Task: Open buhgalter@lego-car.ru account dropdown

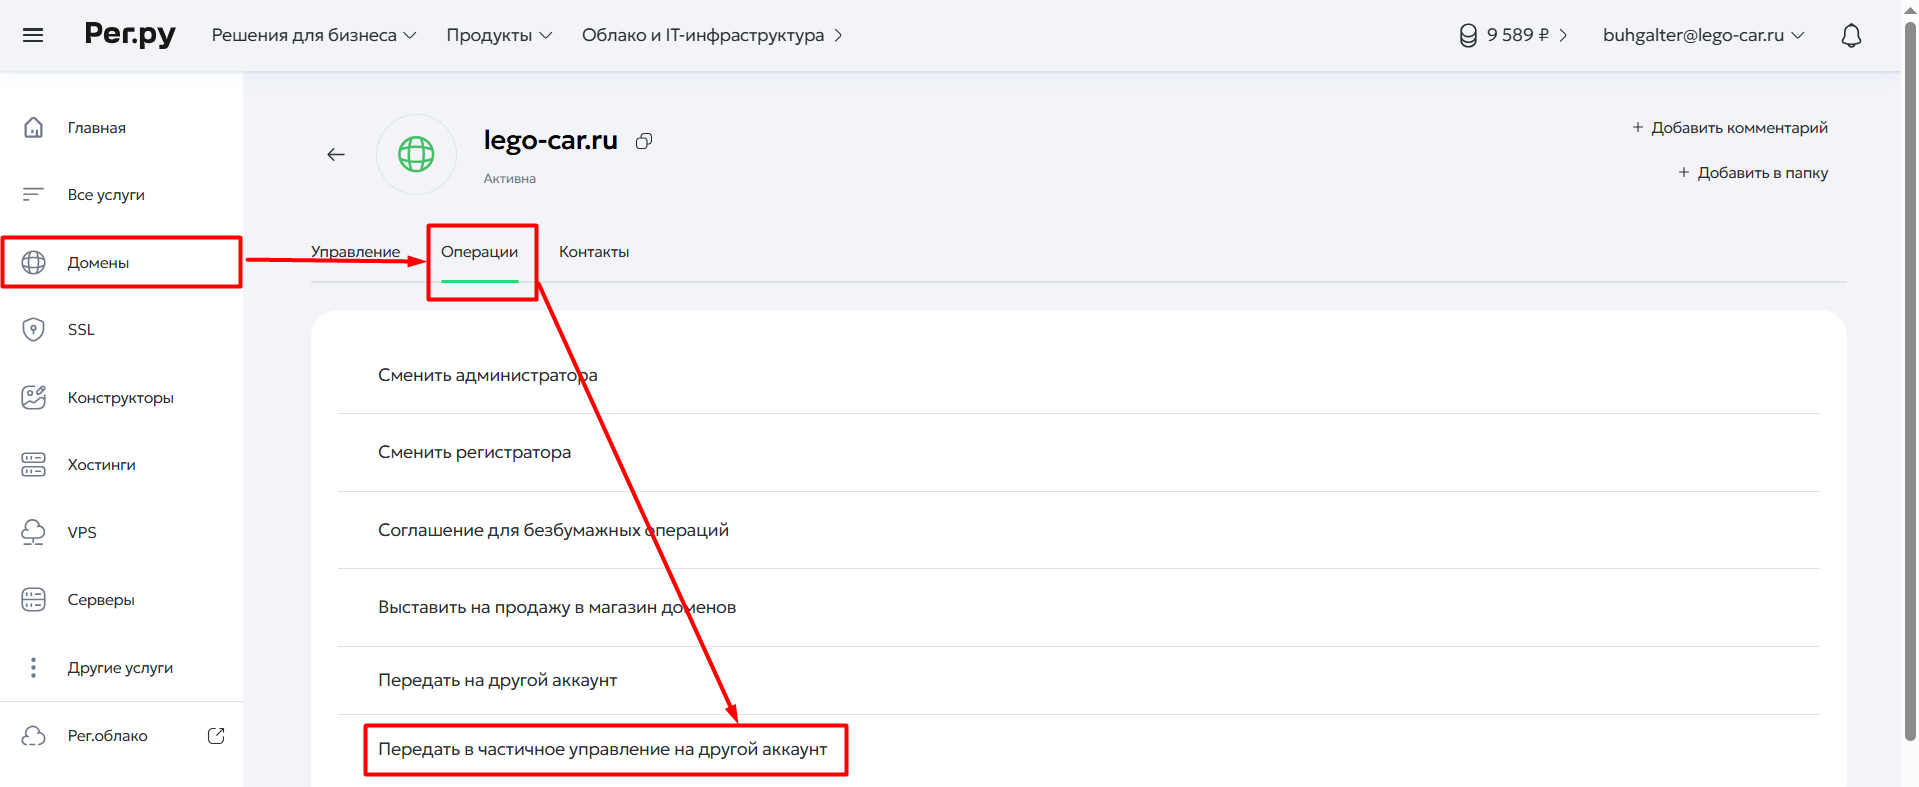Action: pyautogui.click(x=1704, y=35)
